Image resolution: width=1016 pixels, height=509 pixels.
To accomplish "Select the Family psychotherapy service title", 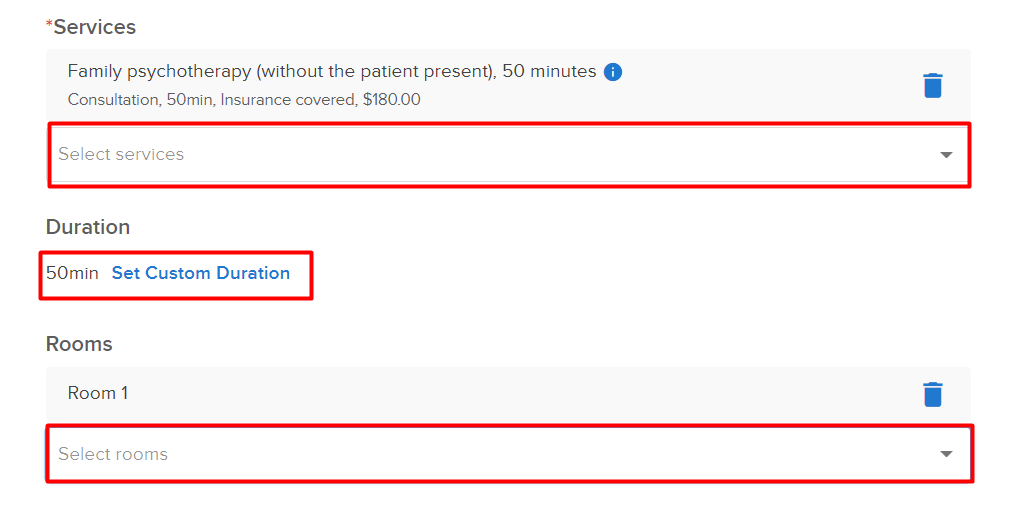I will pyautogui.click(x=332, y=71).
